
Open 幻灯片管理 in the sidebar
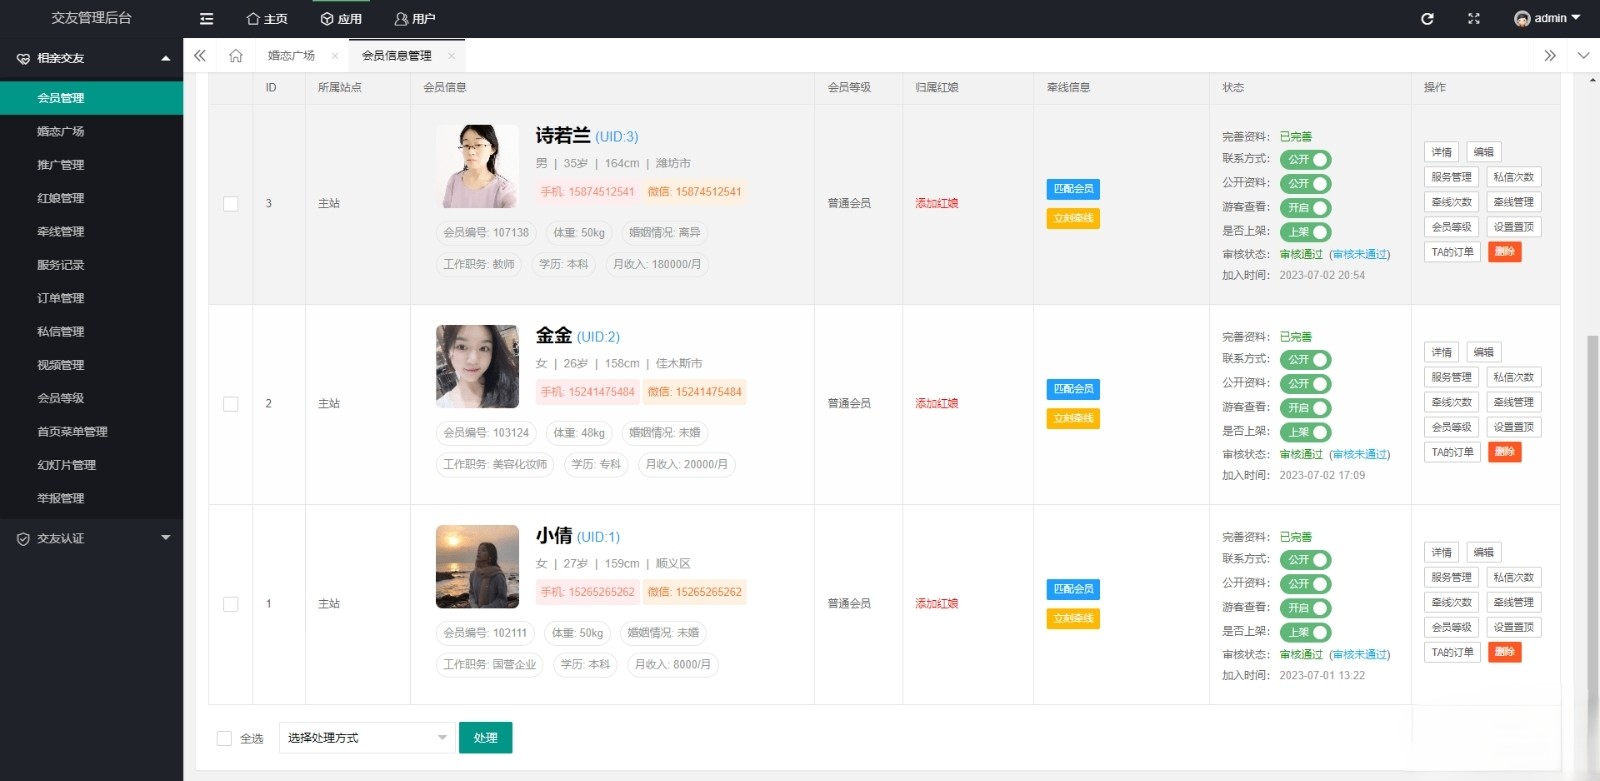click(x=91, y=465)
